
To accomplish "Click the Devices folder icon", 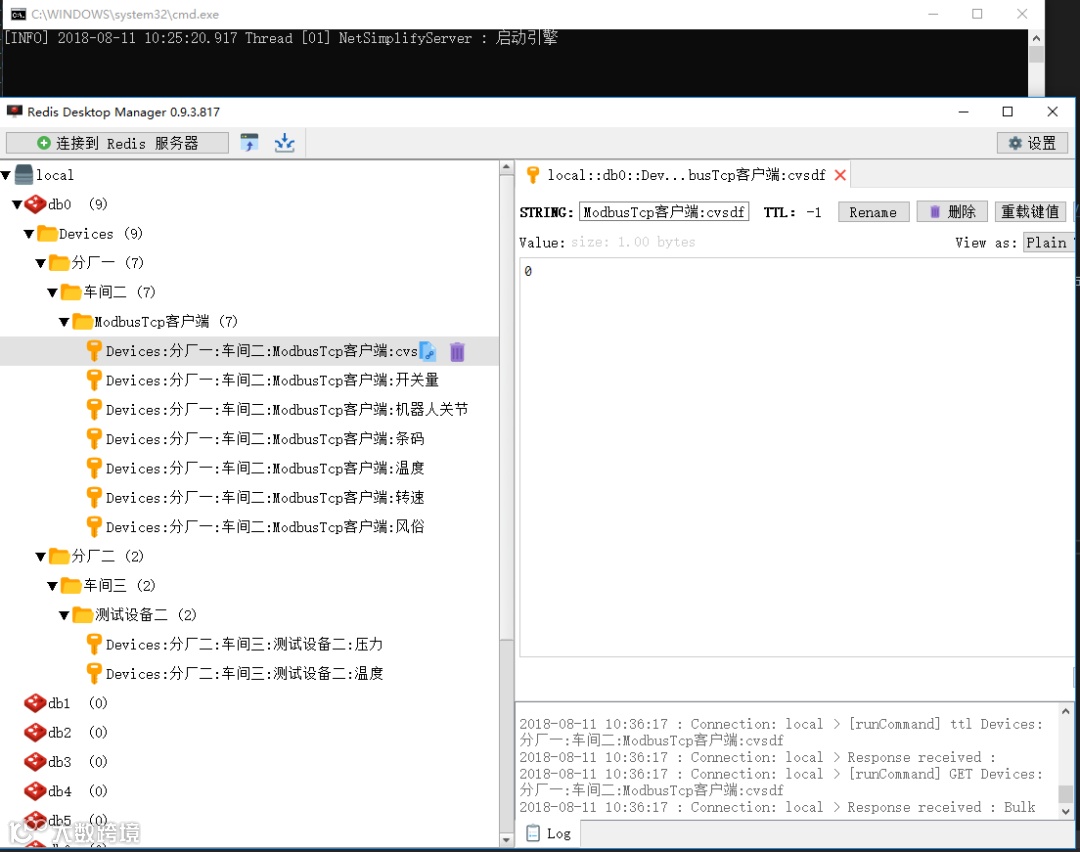I will [47, 233].
